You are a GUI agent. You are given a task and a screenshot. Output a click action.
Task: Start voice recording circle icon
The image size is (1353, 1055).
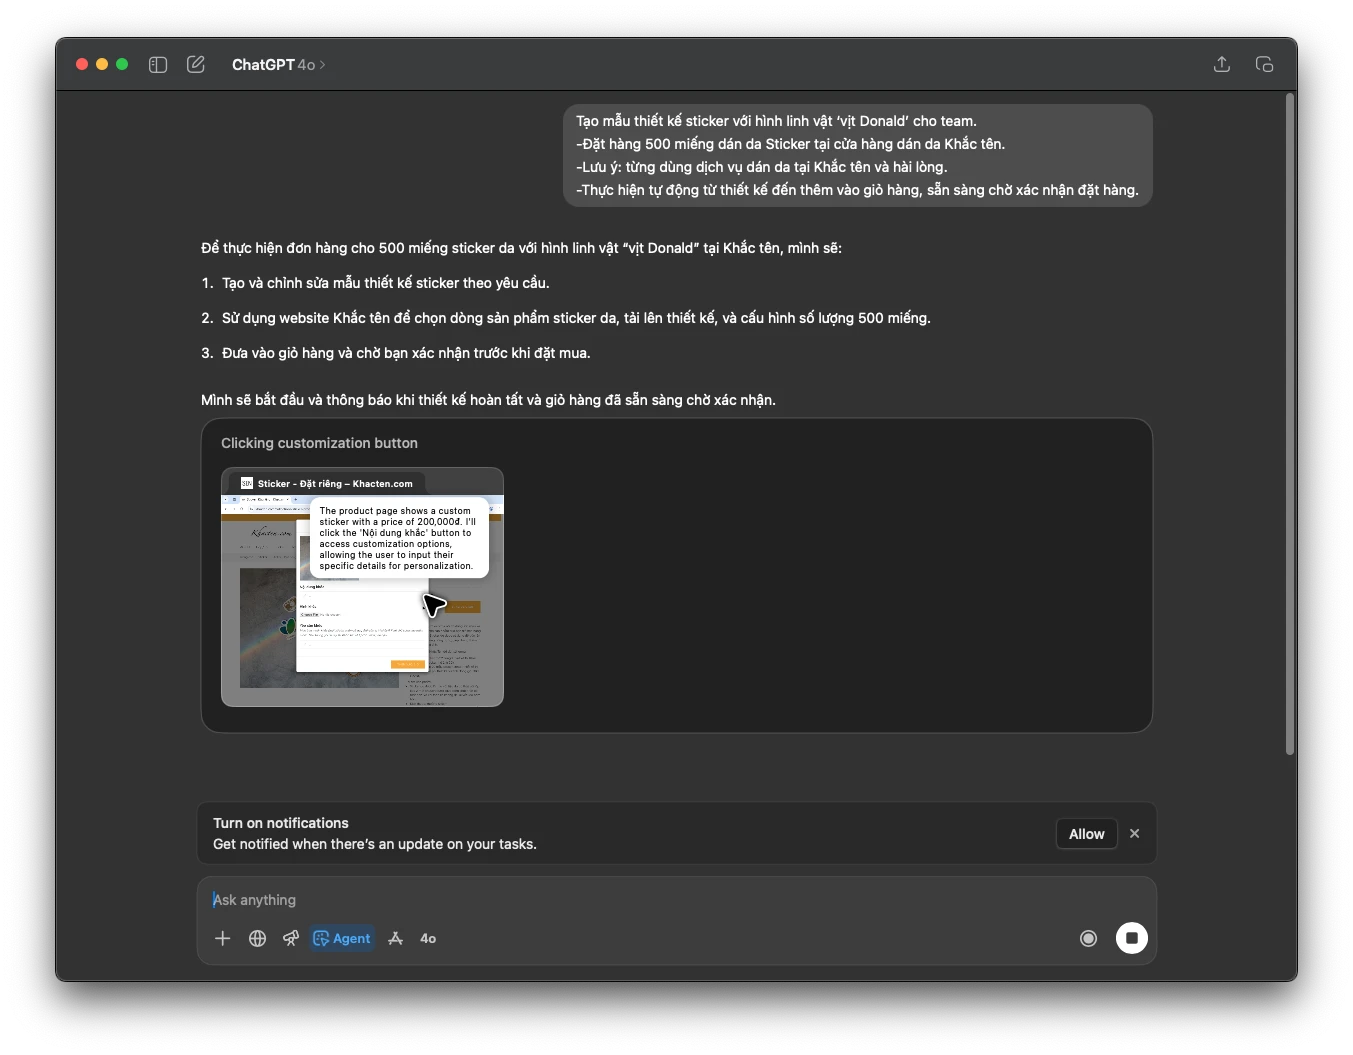[x=1088, y=938]
